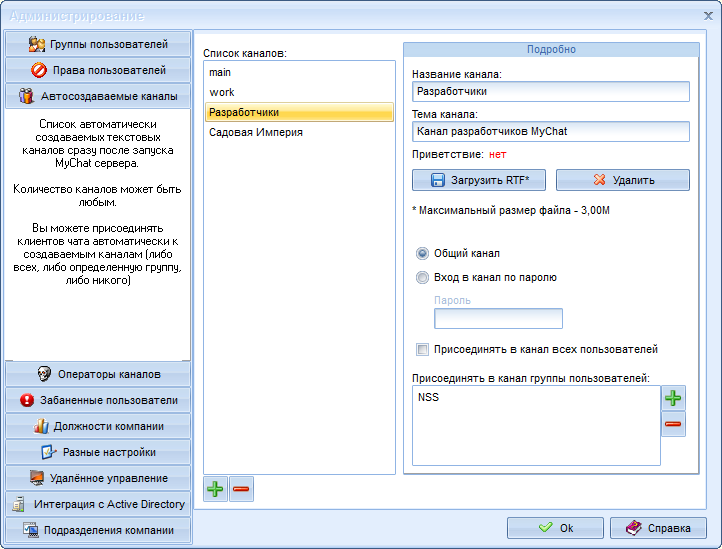Click the channel name input field
The height and width of the screenshot is (549, 722).
(551, 91)
